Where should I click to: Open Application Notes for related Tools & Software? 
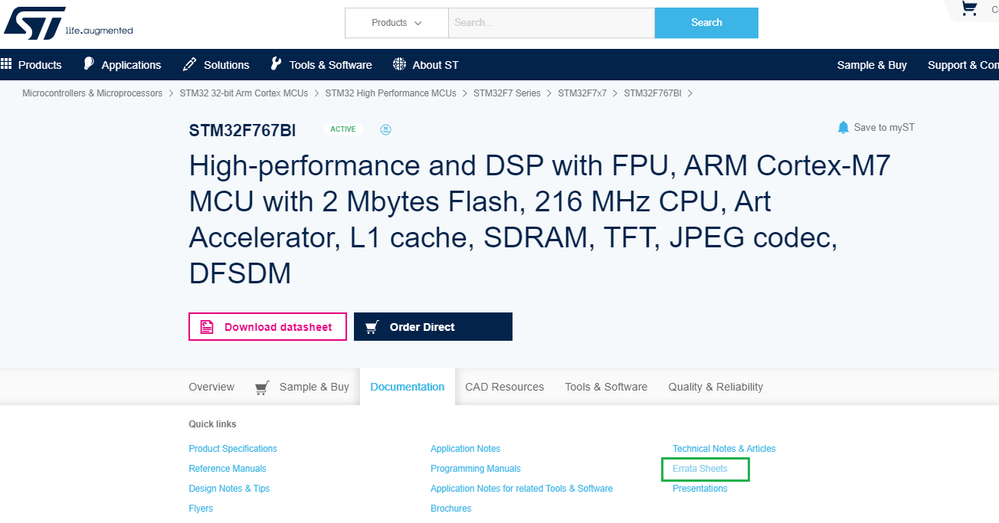tap(521, 489)
